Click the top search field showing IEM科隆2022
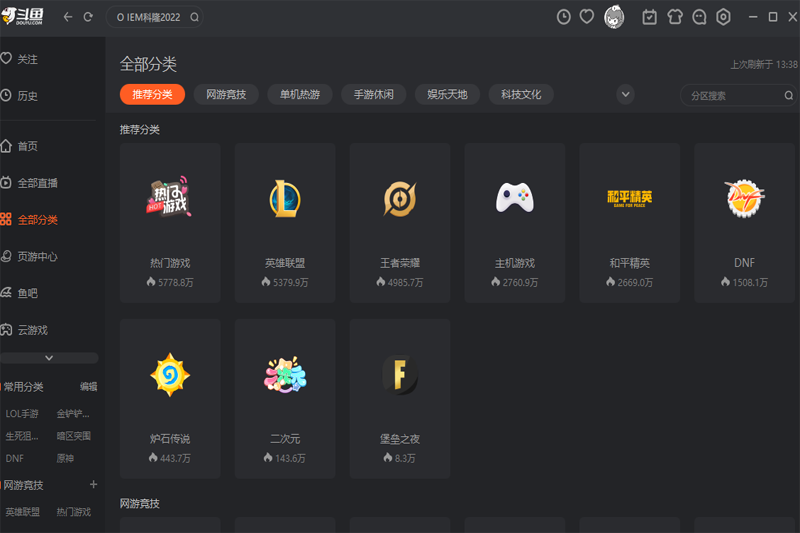Viewport: 800px width, 533px height. 154,17
